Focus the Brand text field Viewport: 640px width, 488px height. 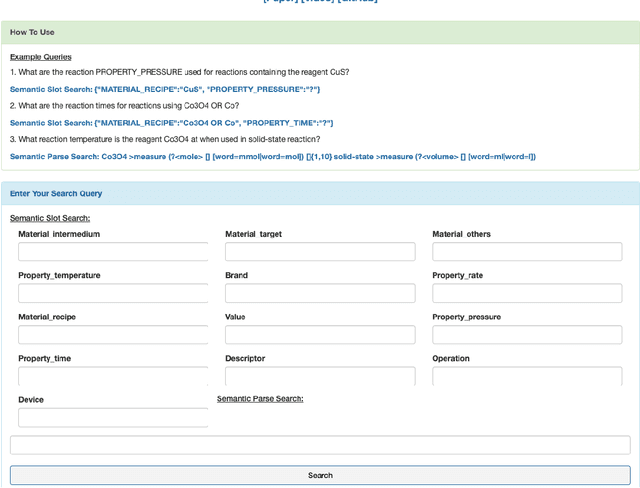click(x=320, y=293)
